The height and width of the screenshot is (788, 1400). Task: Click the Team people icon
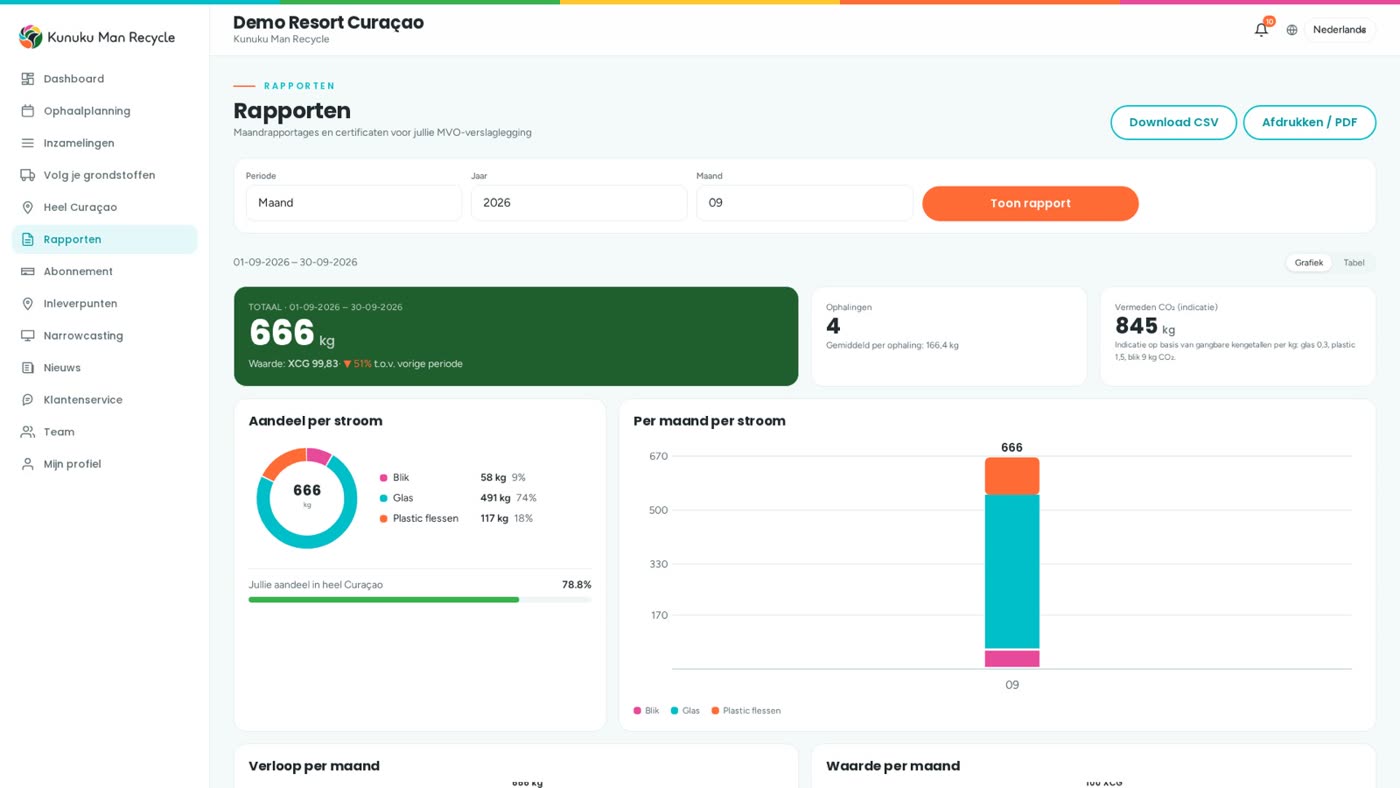28,431
